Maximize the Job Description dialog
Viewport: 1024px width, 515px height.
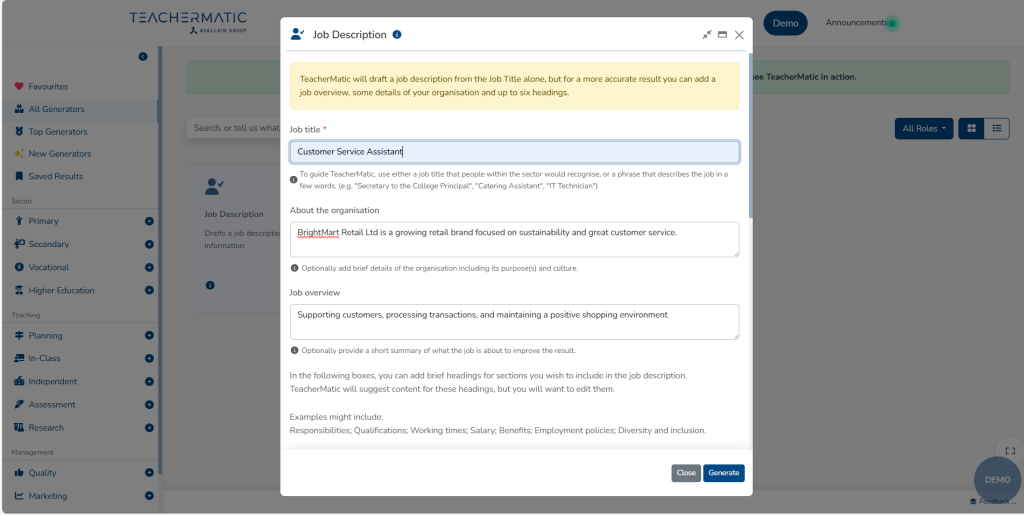(x=722, y=35)
